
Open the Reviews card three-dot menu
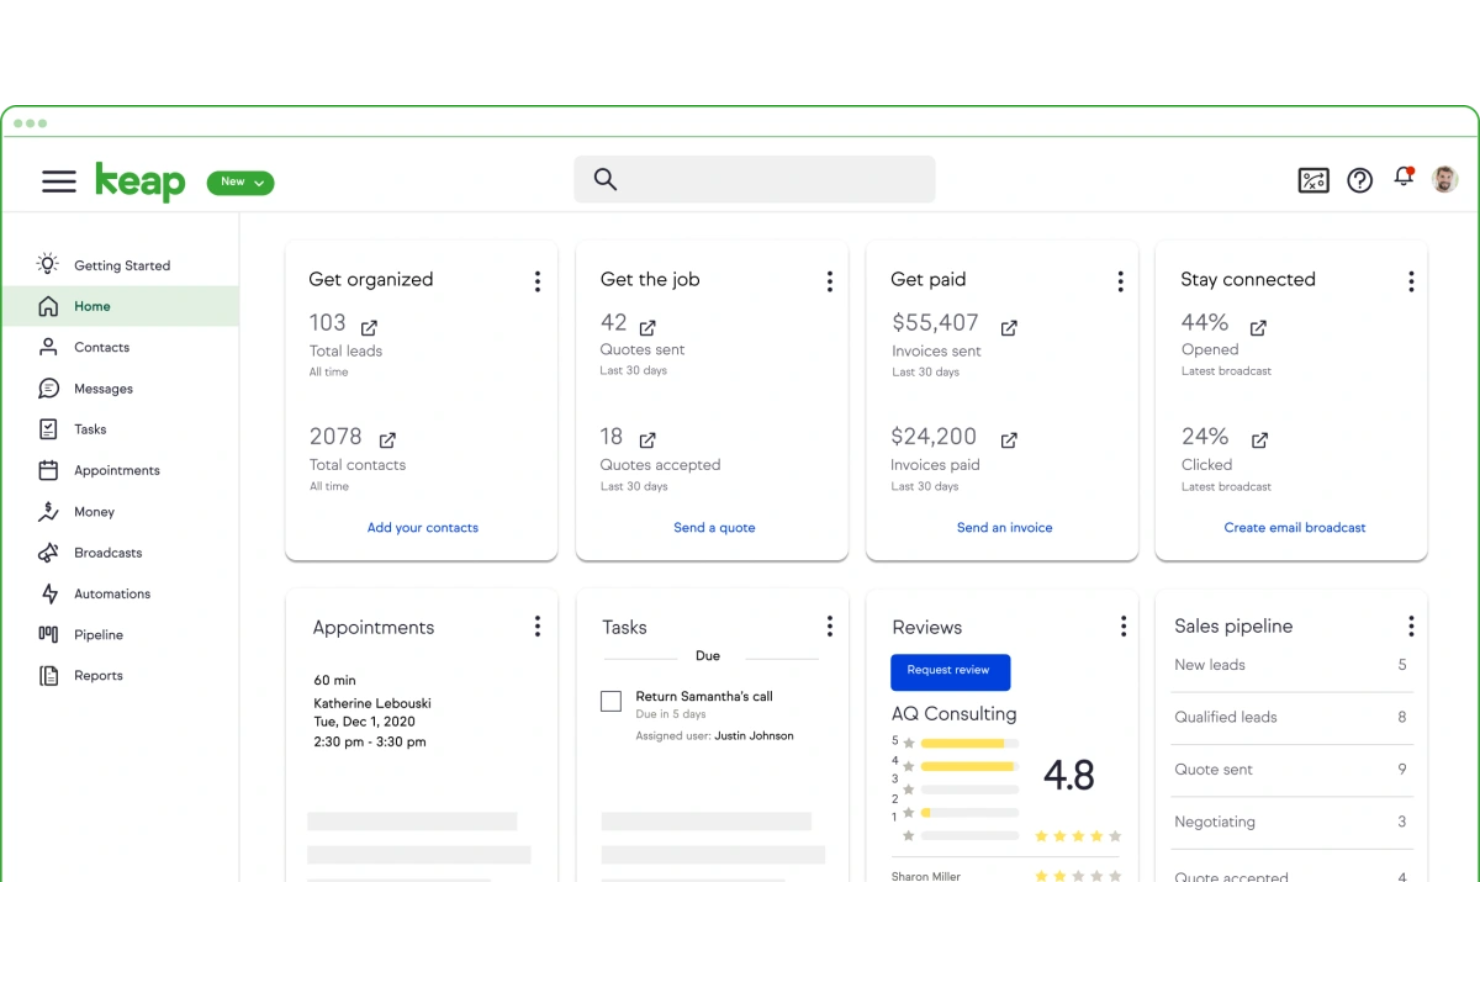(1122, 625)
